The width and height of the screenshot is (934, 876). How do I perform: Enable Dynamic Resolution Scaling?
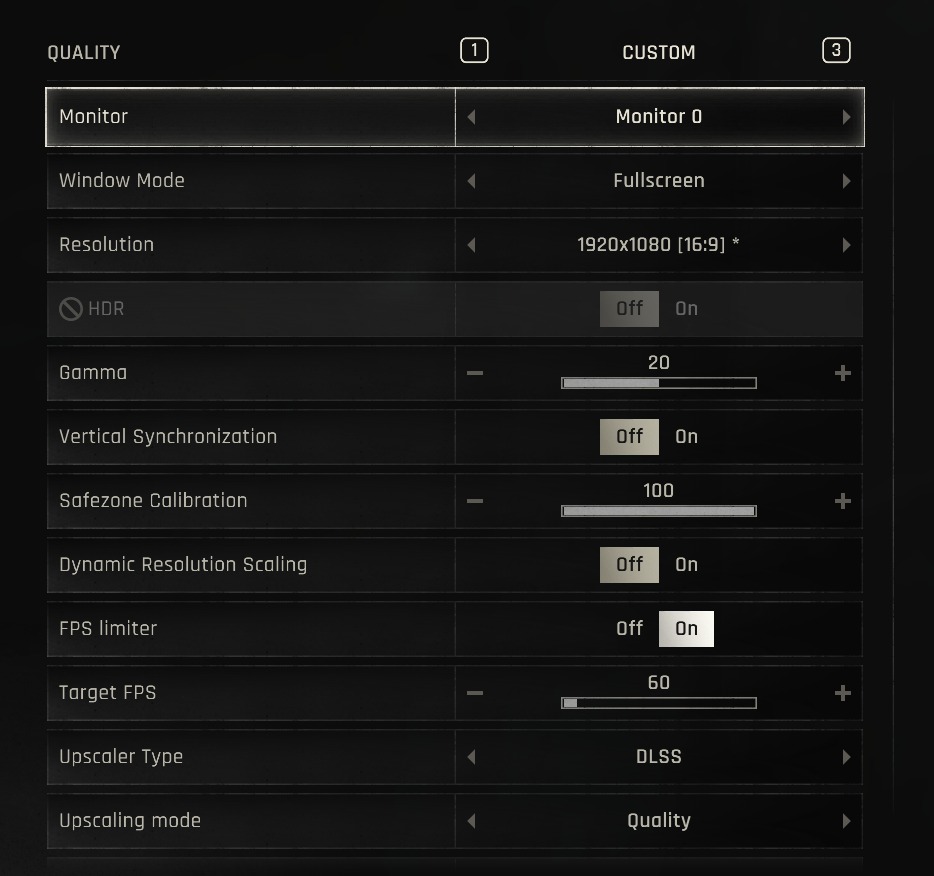coord(686,565)
